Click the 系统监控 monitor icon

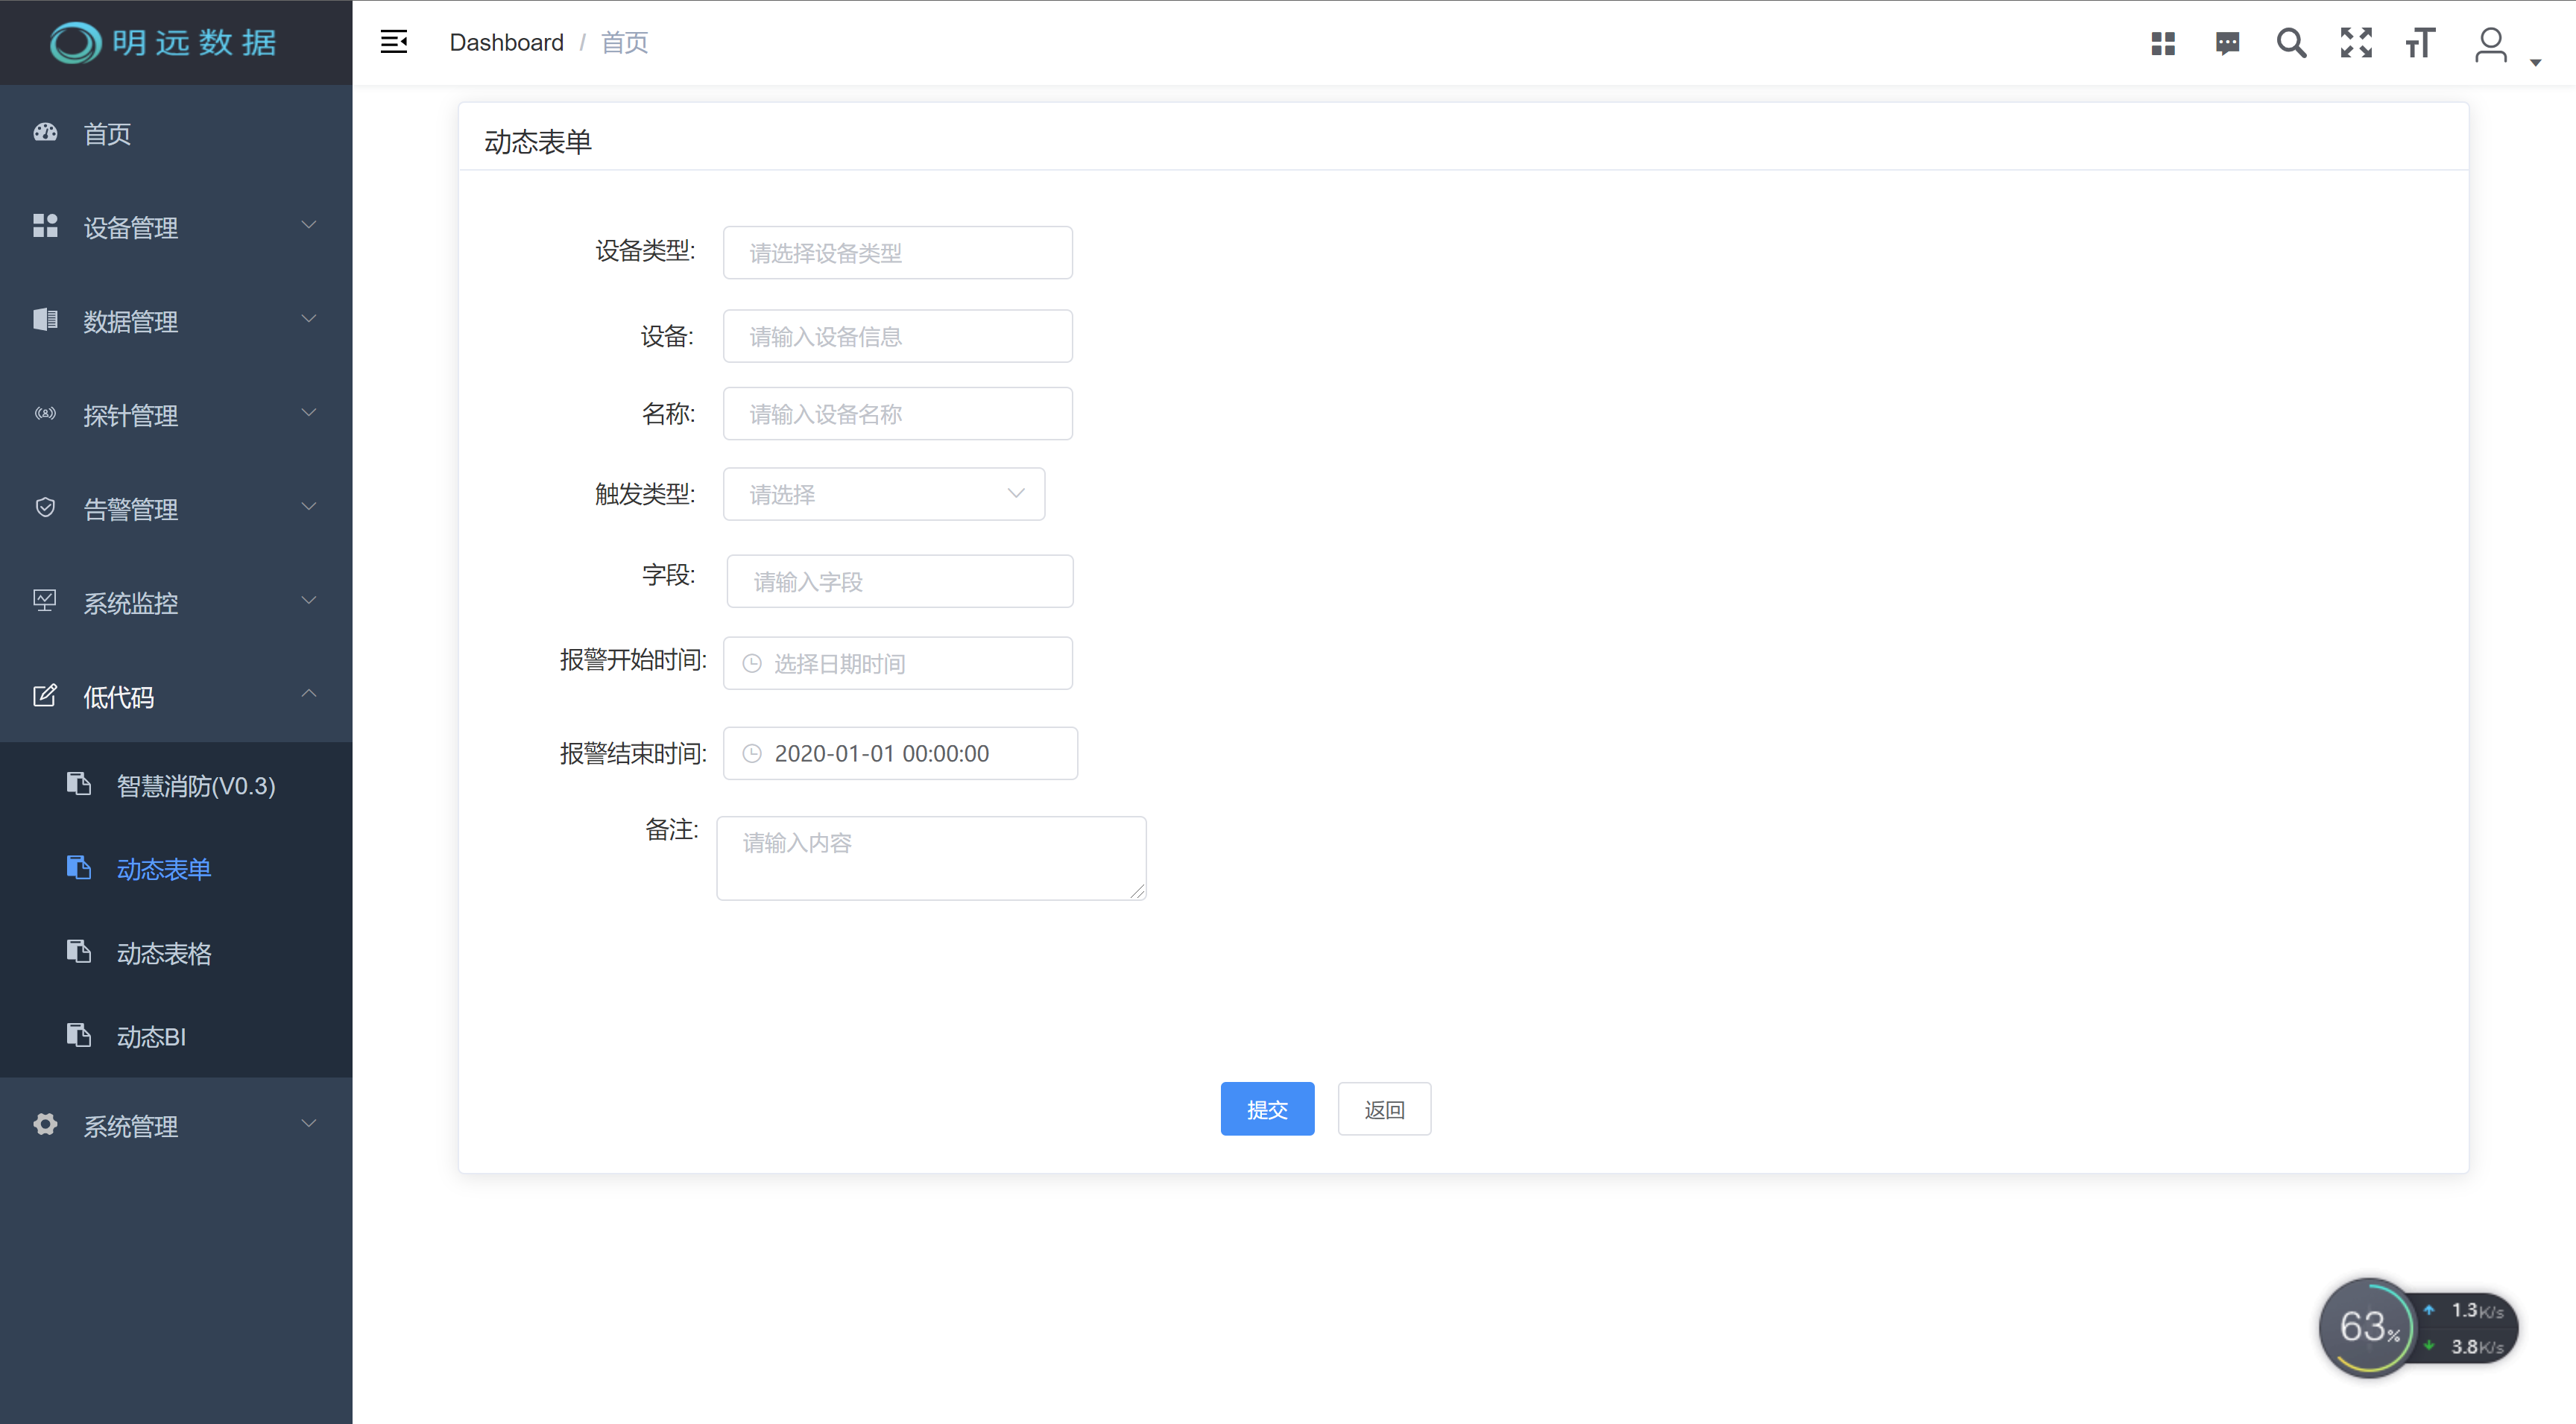click(x=45, y=601)
